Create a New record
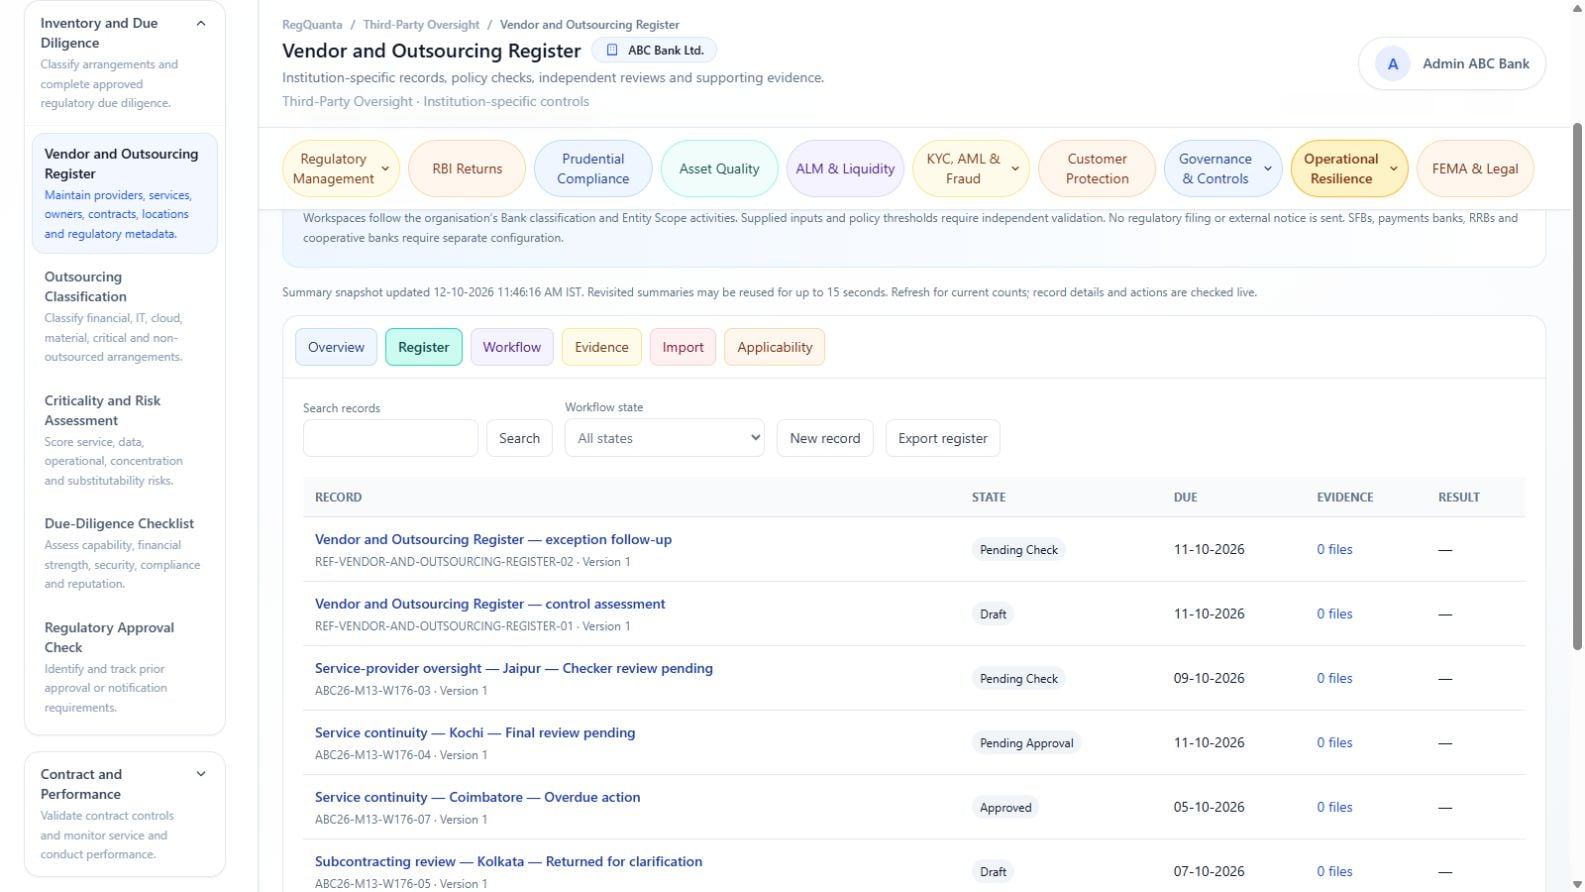Viewport: 1585px width, 892px height. pyautogui.click(x=825, y=438)
